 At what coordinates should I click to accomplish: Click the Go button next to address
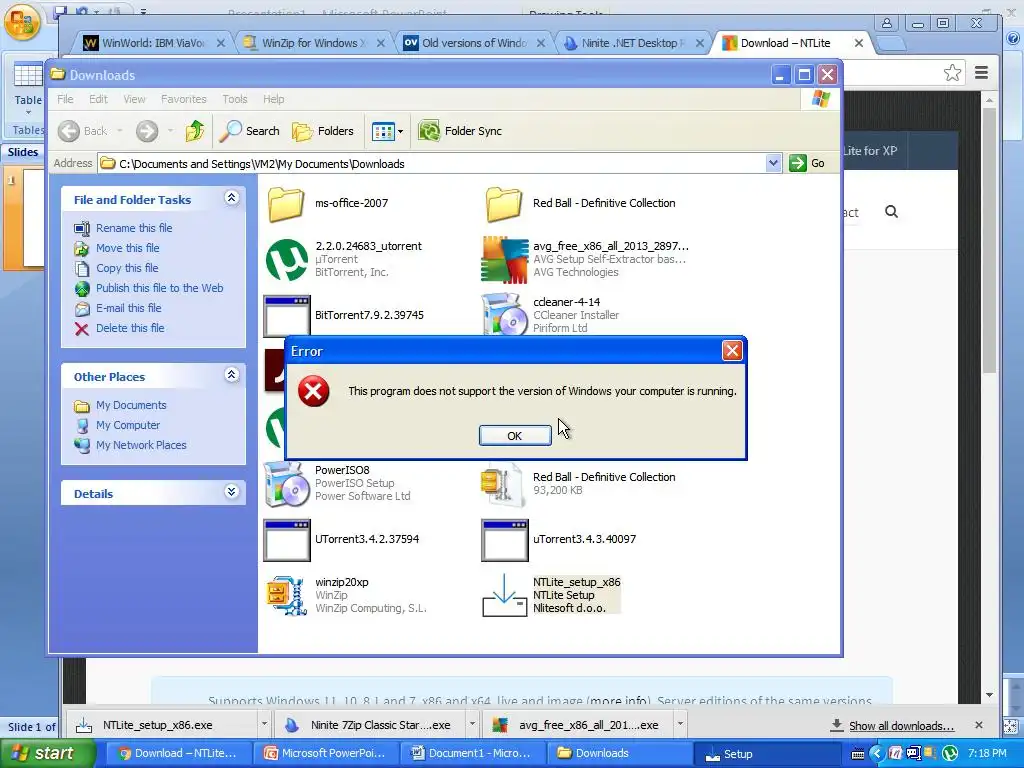pyautogui.click(x=807, y=163)
